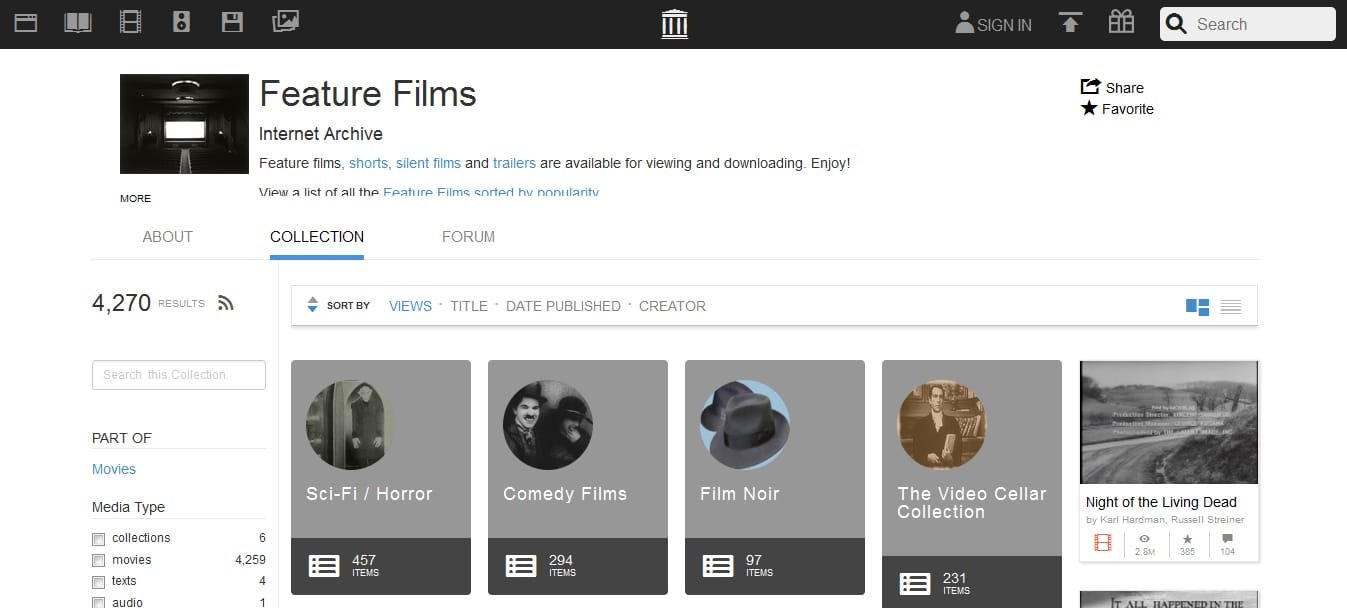1347x608 pixels.
Task: Click the Favorite text link
Action: (1128, 109)
